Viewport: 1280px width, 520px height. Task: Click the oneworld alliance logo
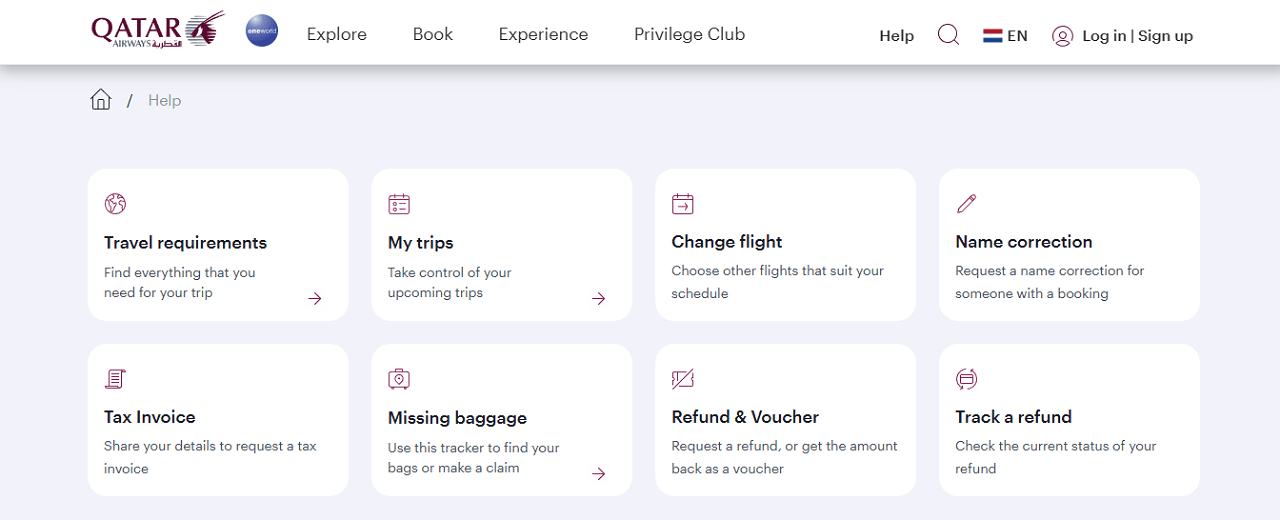coord(262,31)
